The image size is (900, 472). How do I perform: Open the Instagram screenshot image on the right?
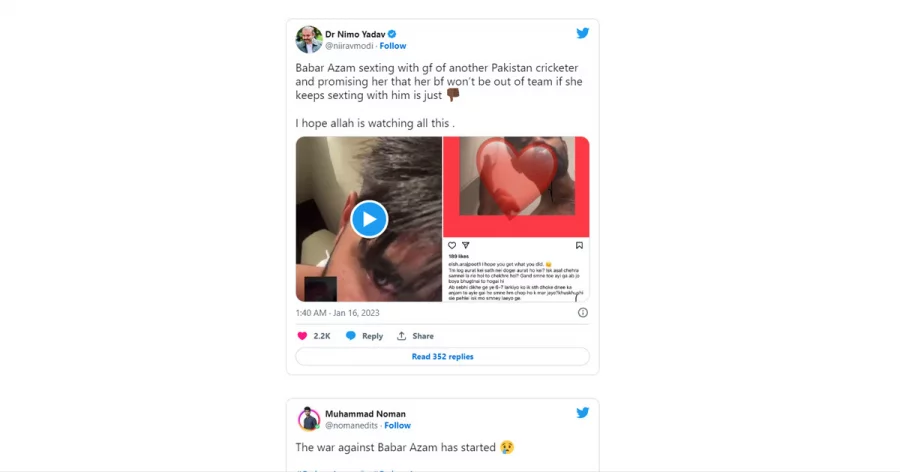coord(516,219)
